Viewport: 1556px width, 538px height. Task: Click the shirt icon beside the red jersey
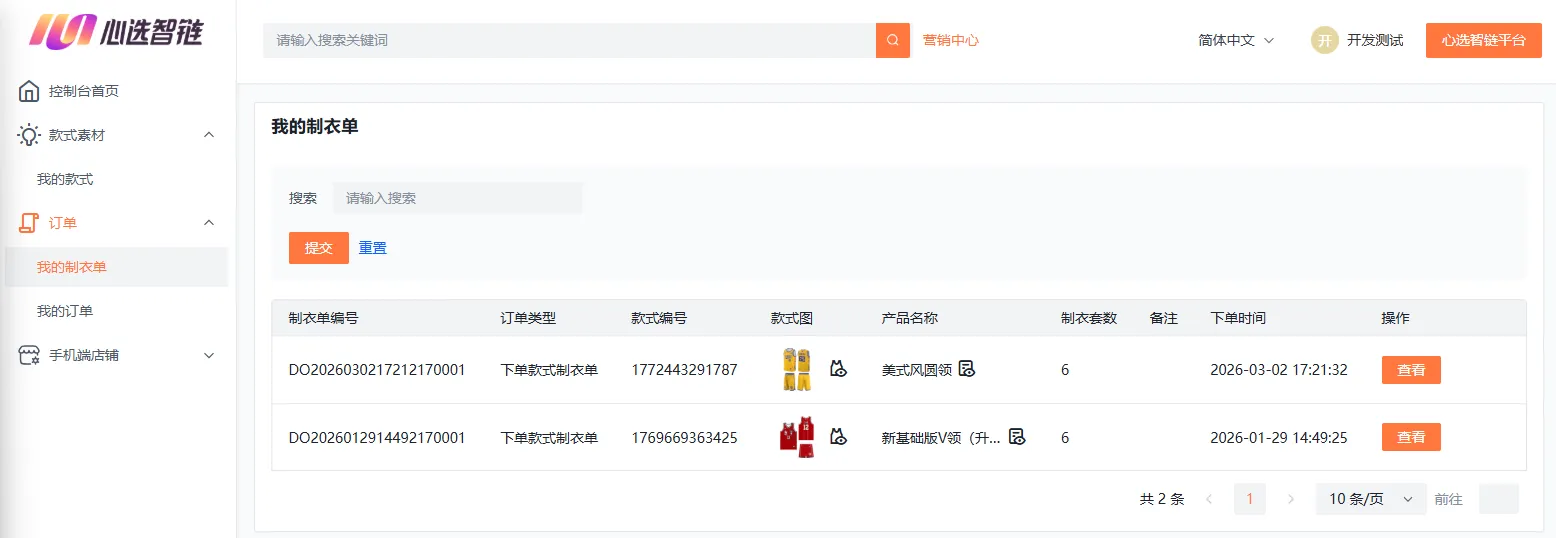tap(838, 437)
